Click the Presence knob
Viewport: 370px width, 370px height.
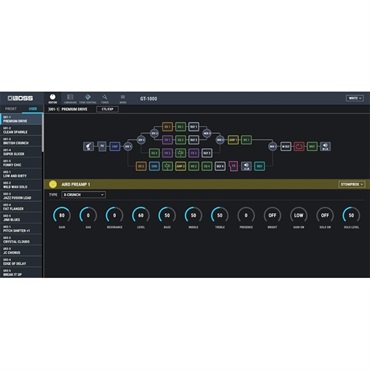pyautogui.click(x=246, y=215)
